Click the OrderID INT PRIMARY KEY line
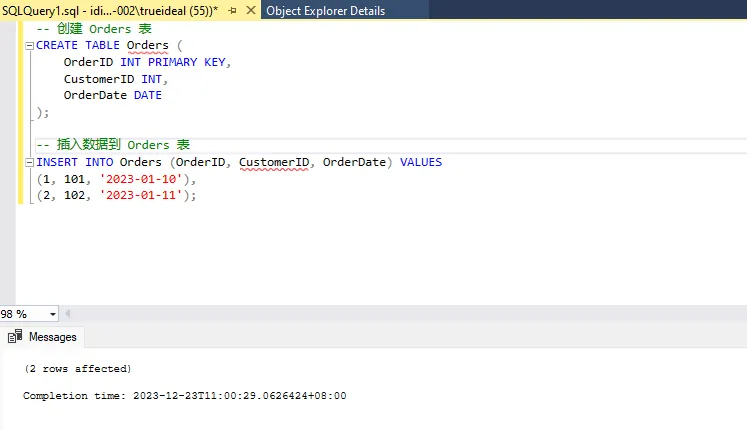 click(147, 62)
